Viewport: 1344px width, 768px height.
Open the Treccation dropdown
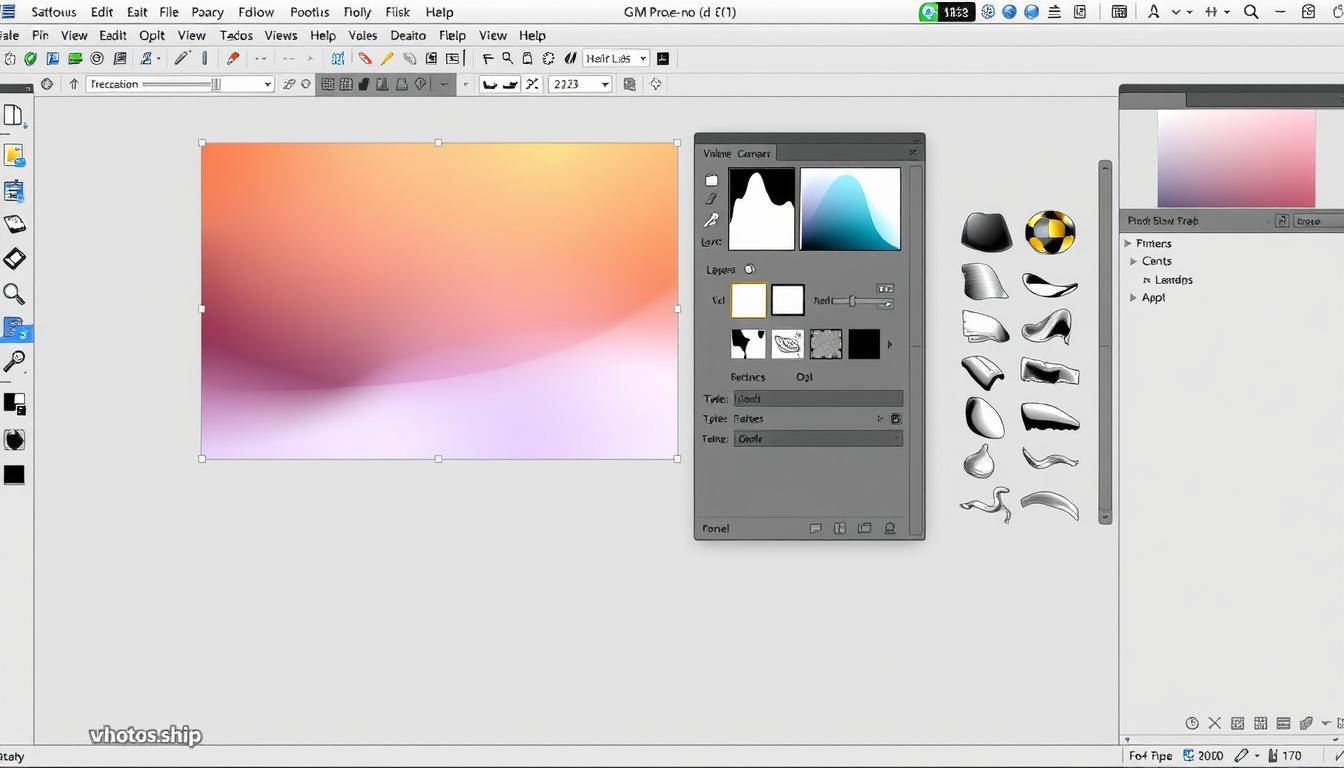[x=180, y=84]
